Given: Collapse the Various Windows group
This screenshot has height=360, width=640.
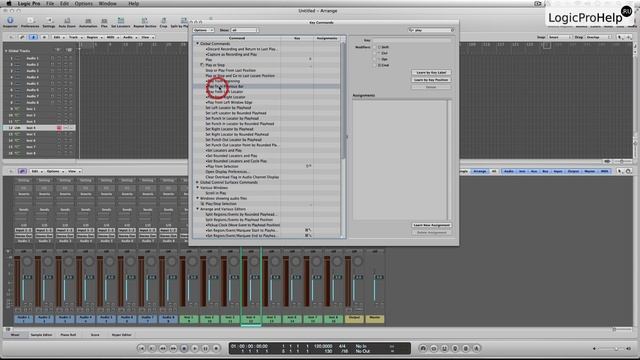Looking at the screenshot, I should pos(198,188).
